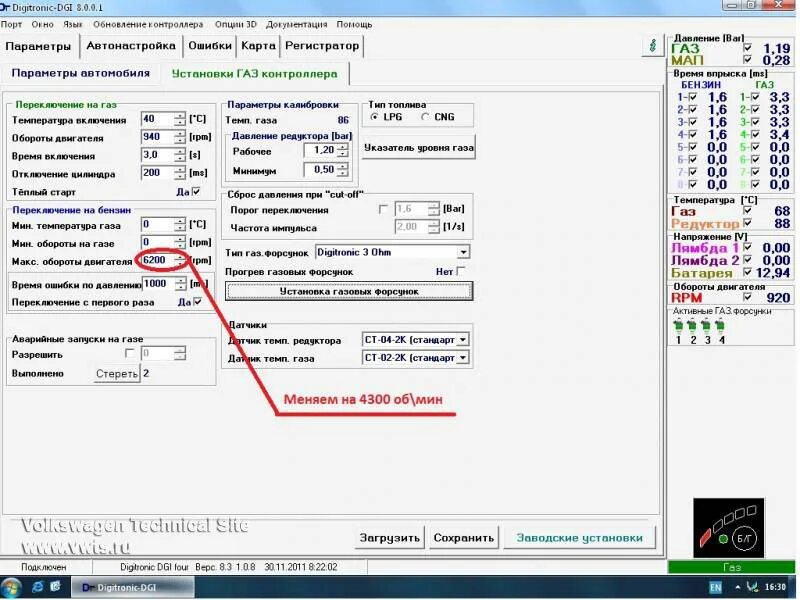The width and height of the screenshot is (800, 600).
Task: Adjust Рабочее pressure 1,20 spinner
Action: [342, 151]
